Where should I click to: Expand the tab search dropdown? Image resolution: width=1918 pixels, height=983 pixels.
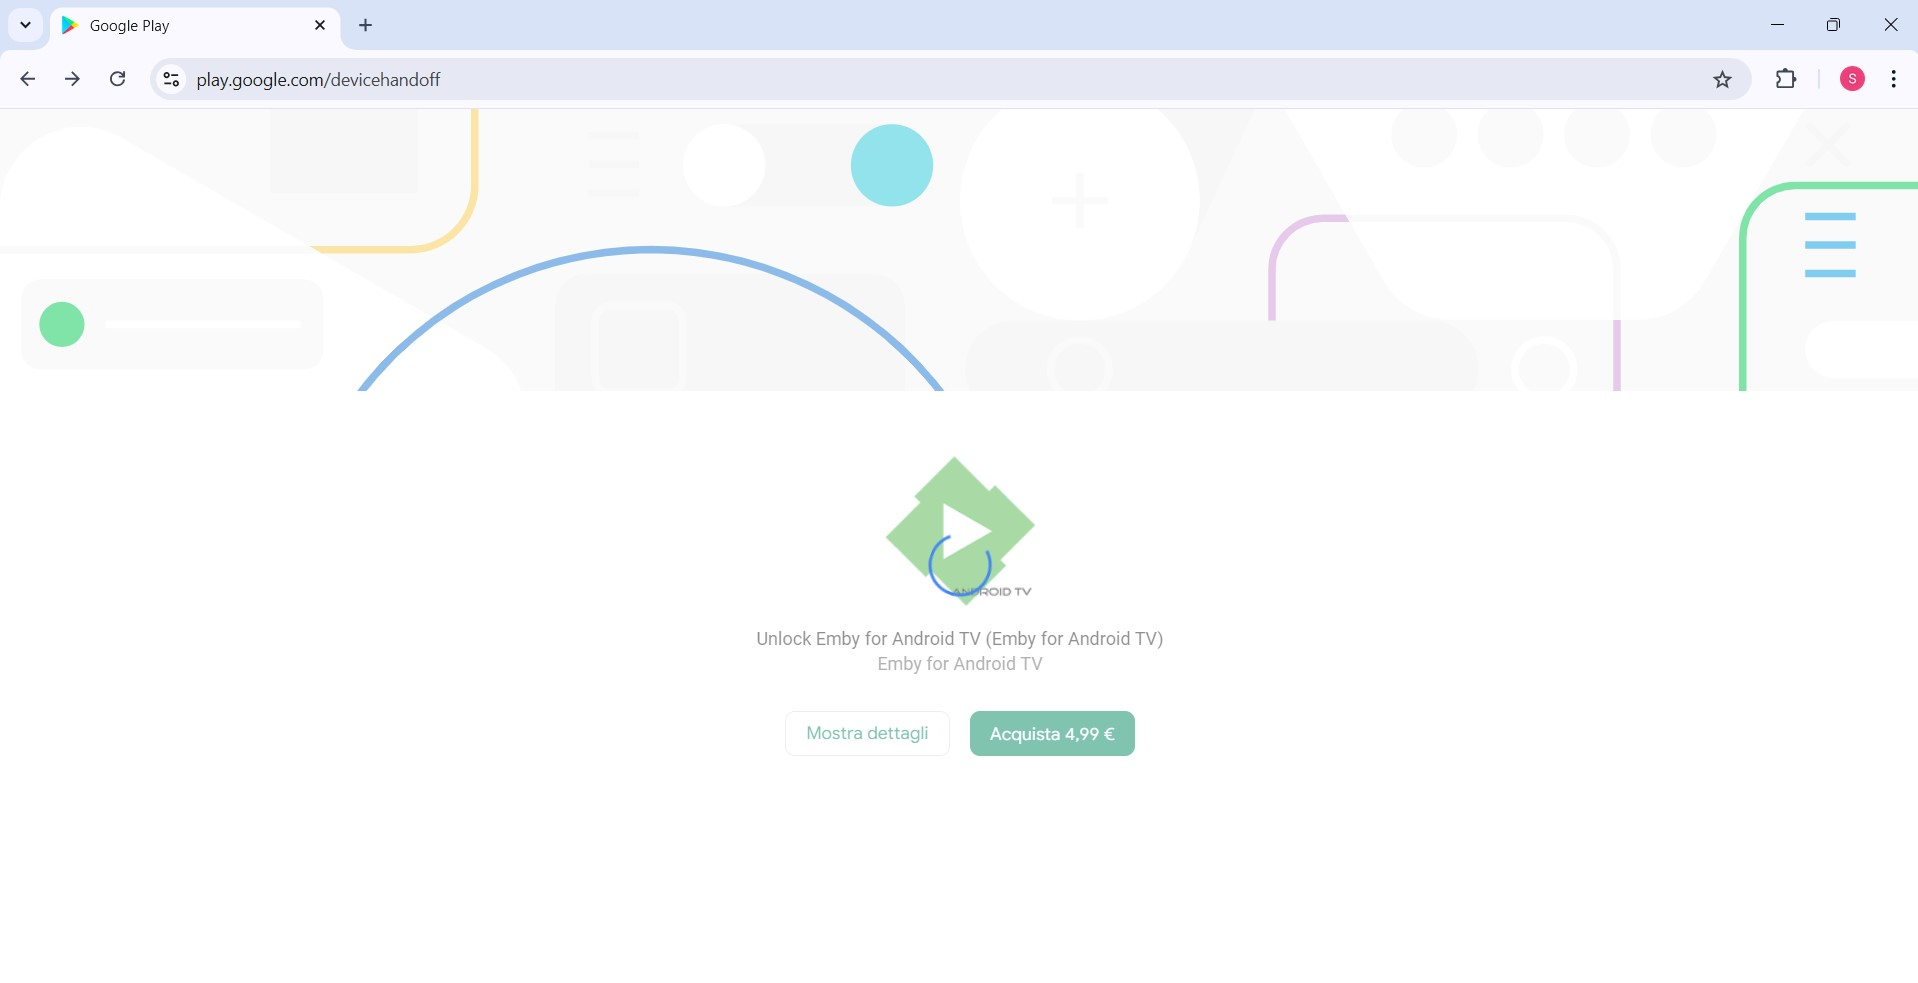(x=26, y=25)
